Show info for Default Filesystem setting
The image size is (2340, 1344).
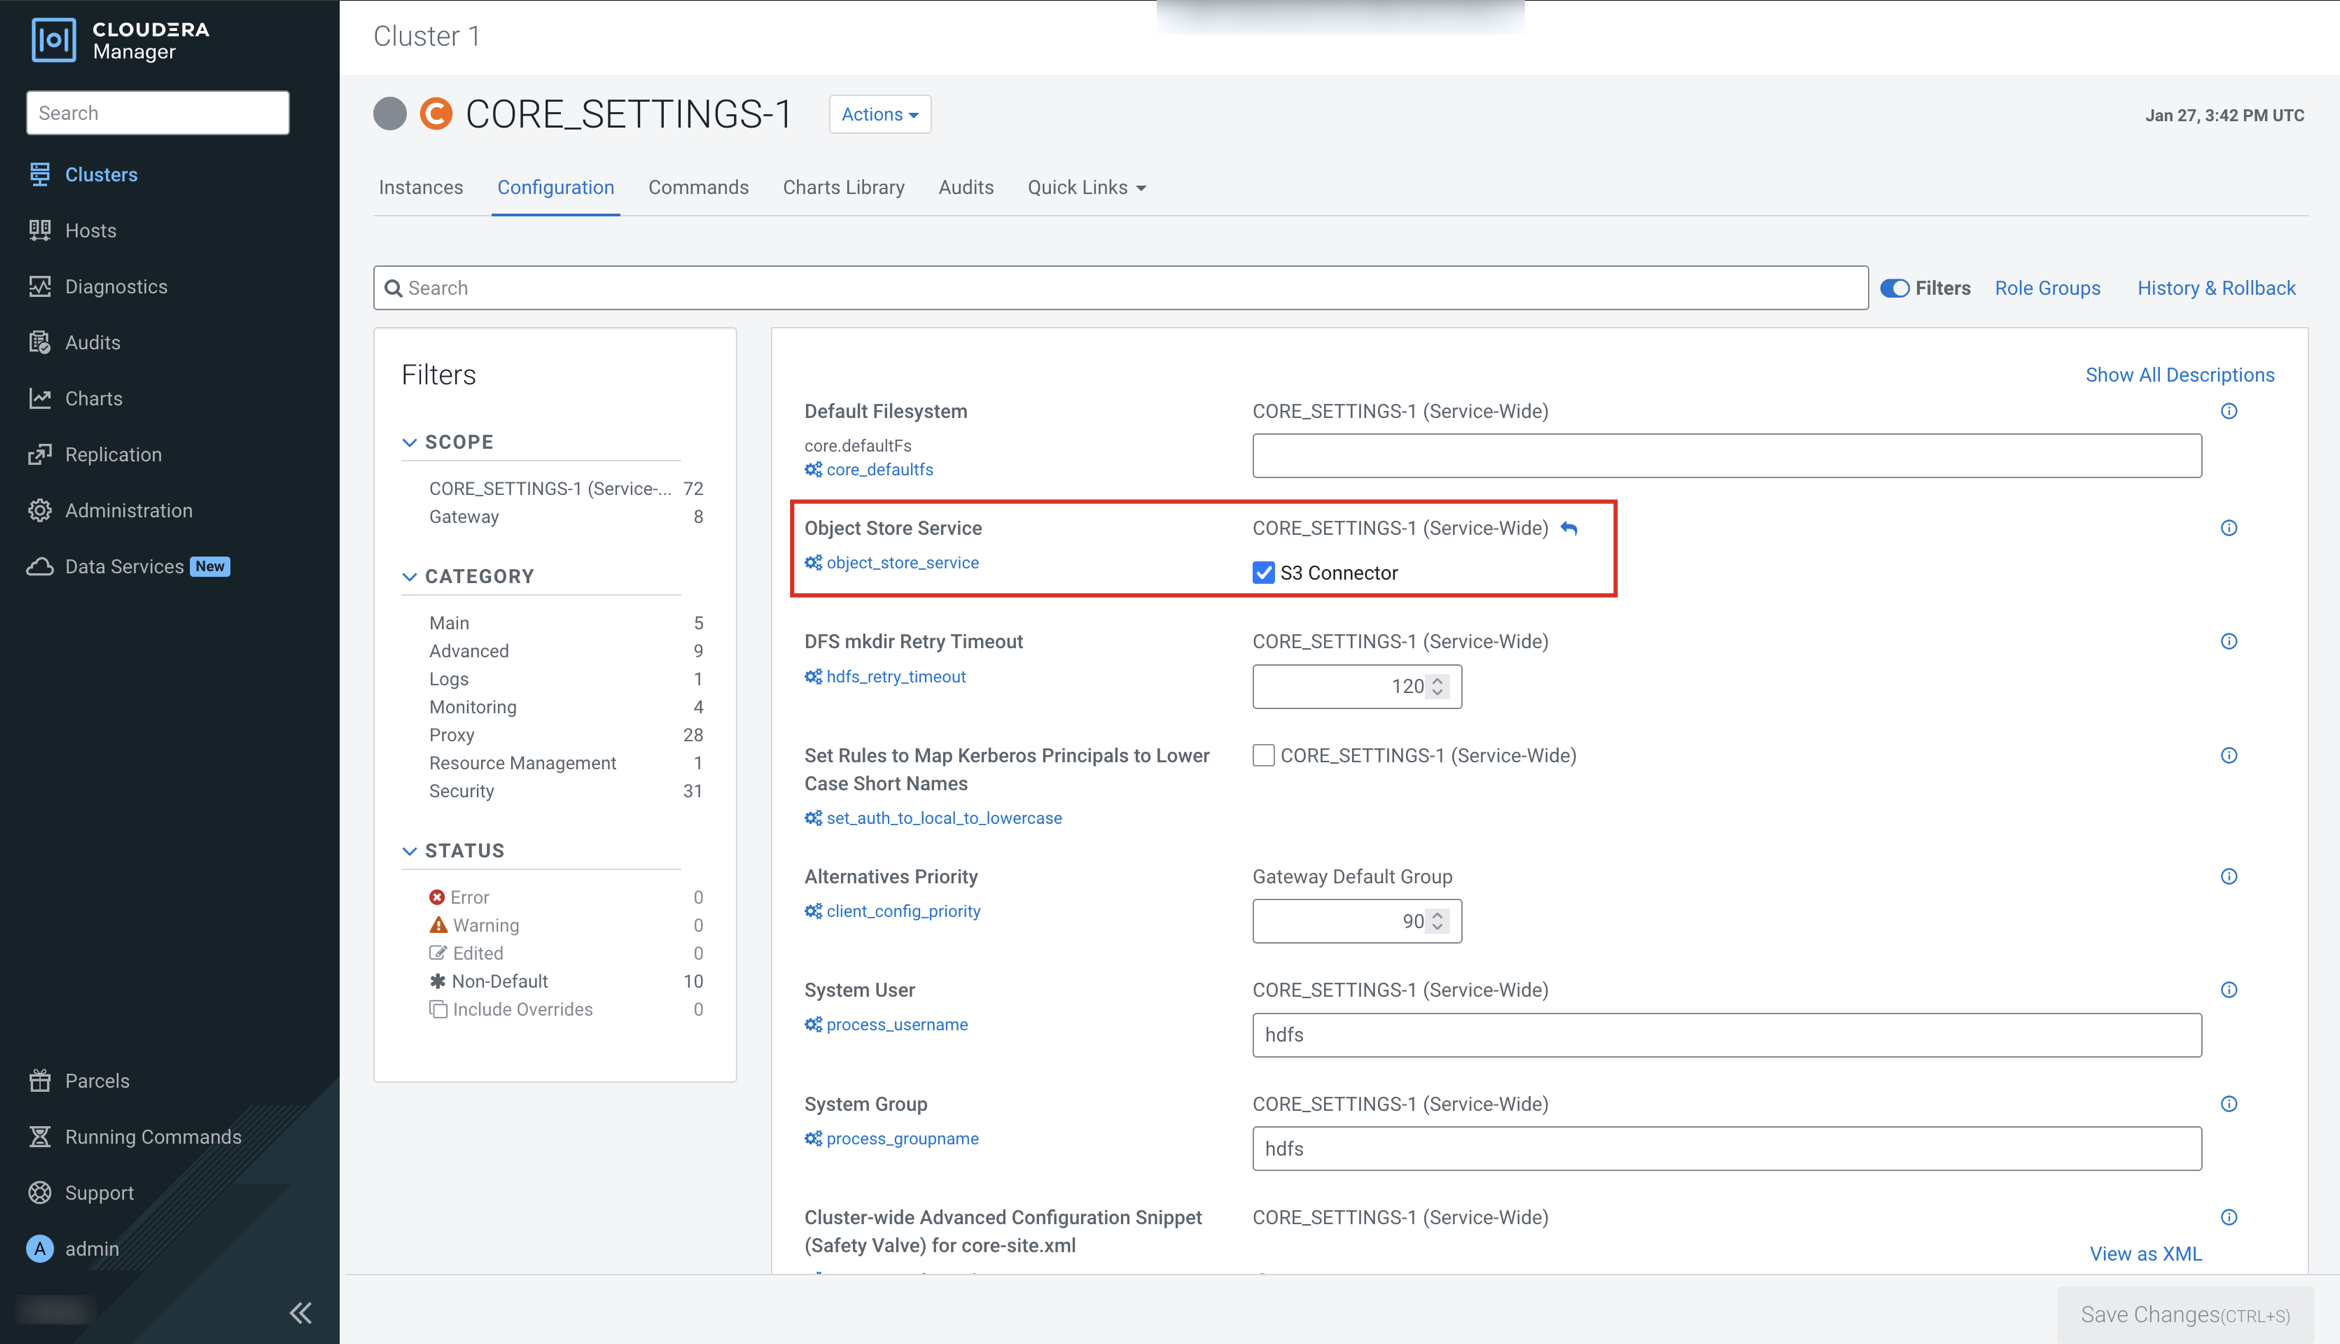tap(2228, 411)
